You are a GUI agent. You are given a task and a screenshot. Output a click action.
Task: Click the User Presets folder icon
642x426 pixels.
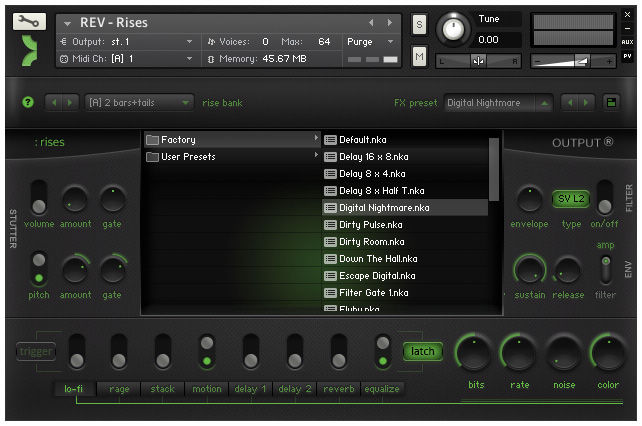(x=152, y=157)
